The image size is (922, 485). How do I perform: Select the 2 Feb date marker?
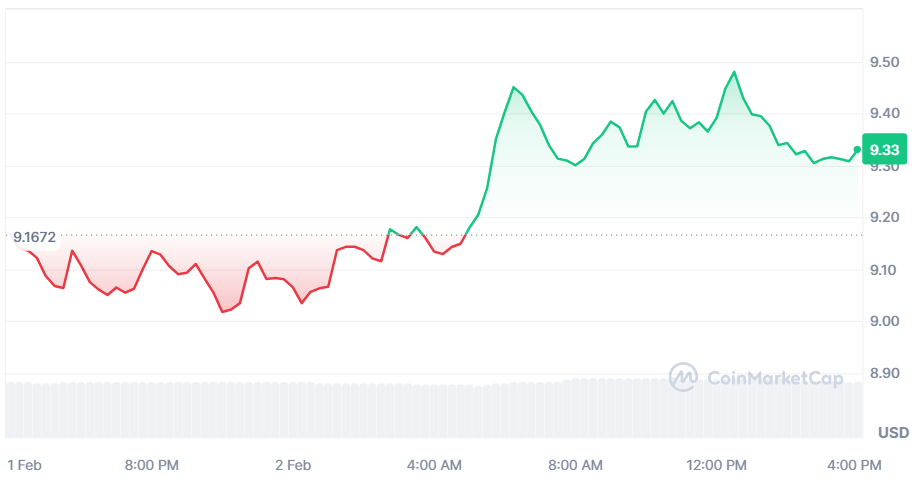click(x=293, y=465)
